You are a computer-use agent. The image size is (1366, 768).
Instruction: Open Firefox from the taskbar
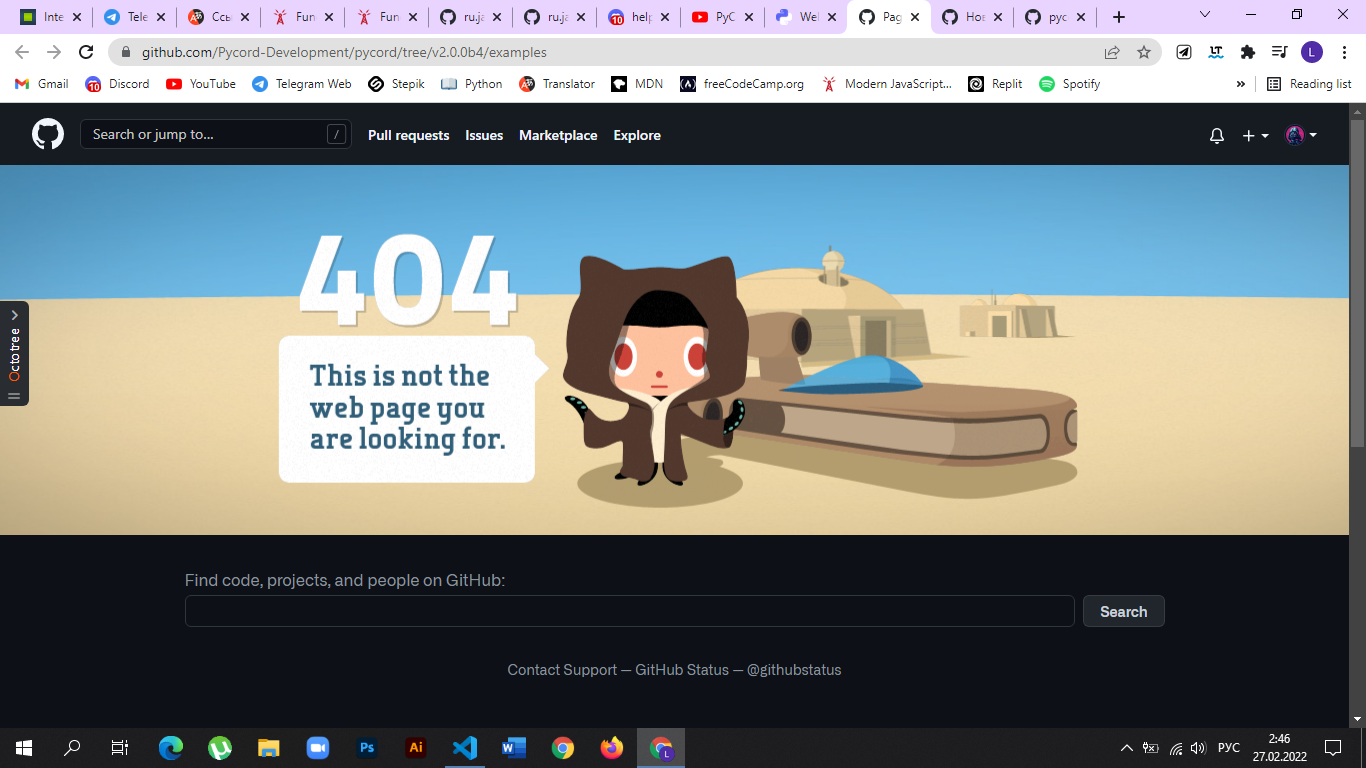coord(612,747)
